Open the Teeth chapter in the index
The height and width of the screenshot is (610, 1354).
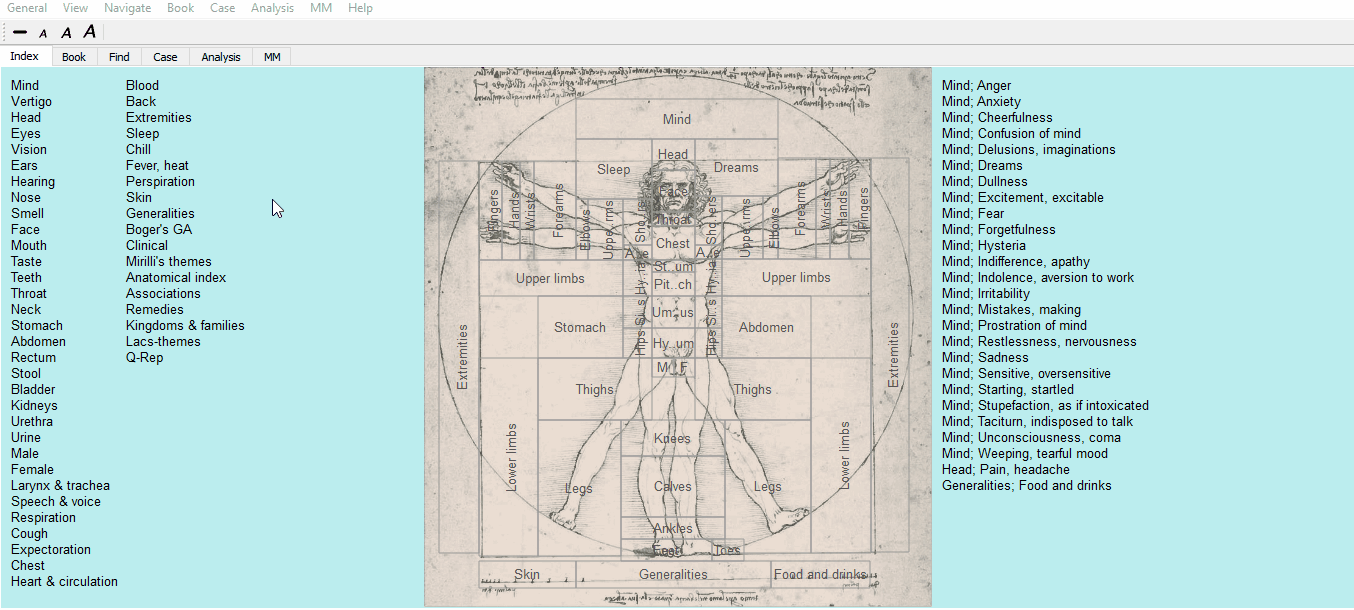pos(27,278)
